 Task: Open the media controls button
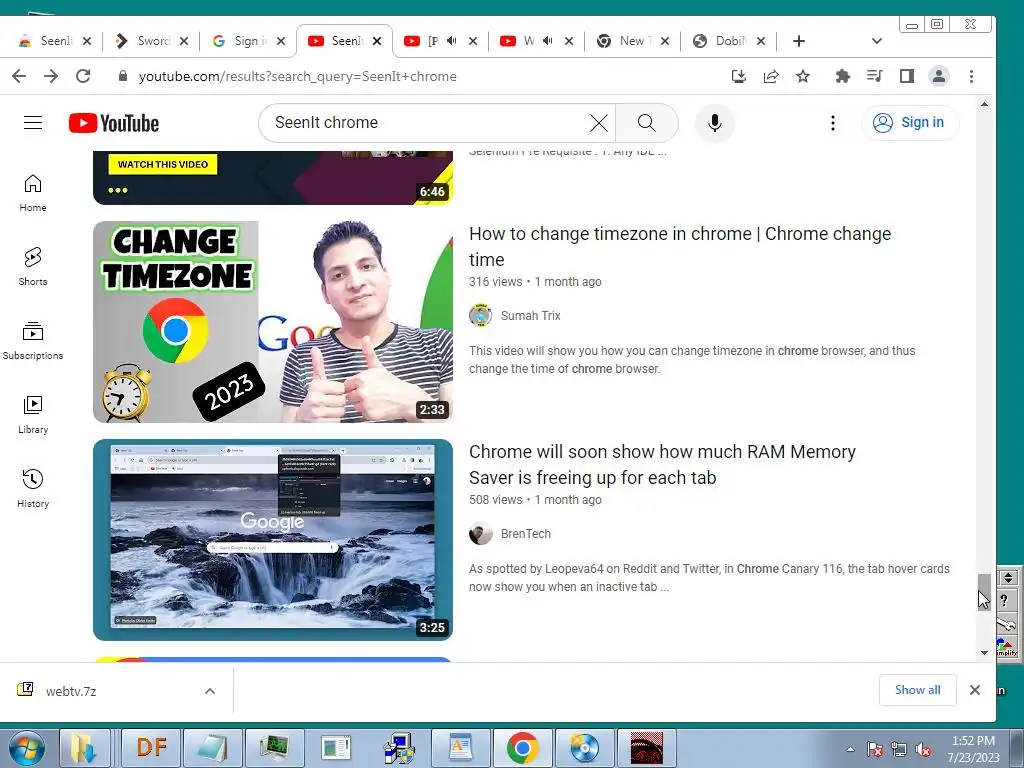(x=874, y=76)
